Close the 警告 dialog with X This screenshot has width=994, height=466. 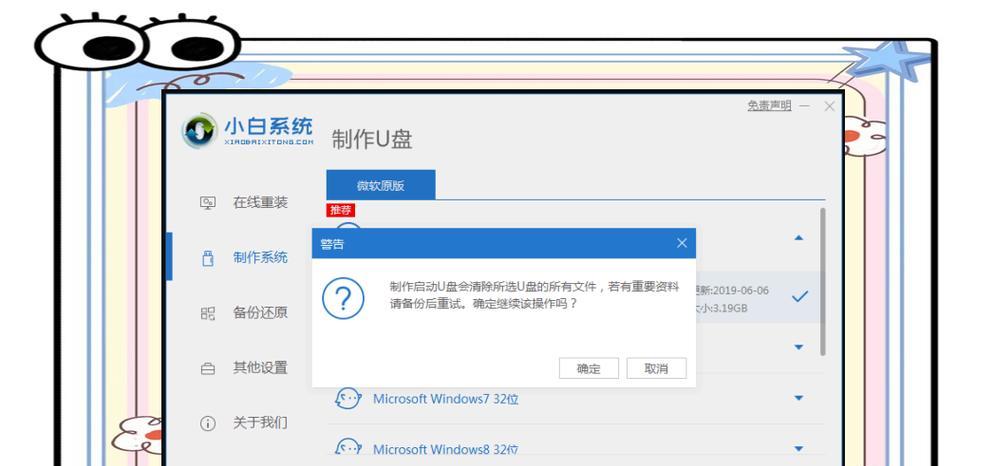[681, 243]
